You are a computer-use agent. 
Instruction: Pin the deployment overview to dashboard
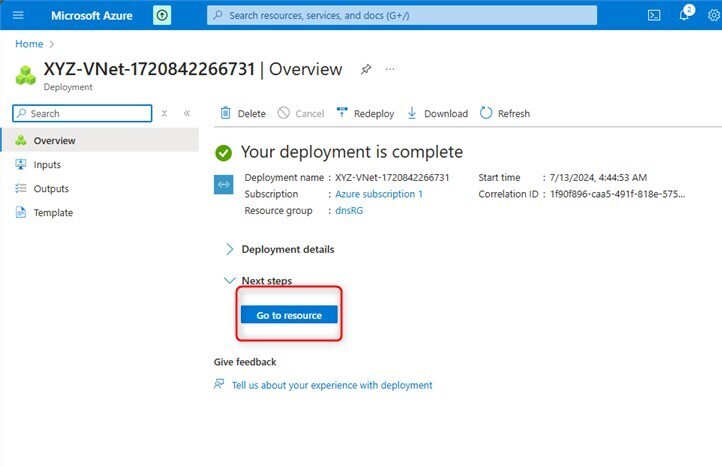pos(366,69)
